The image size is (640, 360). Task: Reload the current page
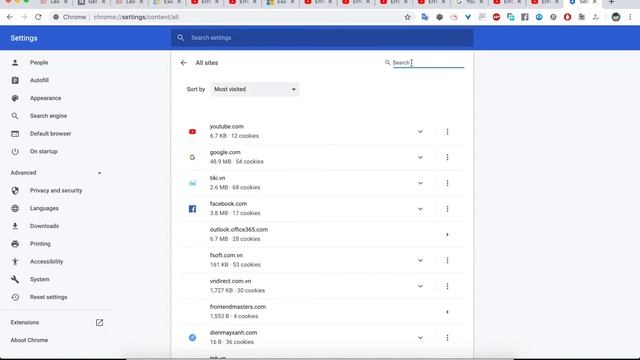[x=38, y=17]
